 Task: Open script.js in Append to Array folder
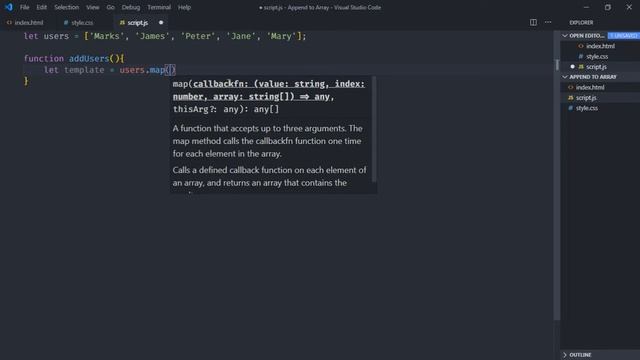click(600, 98)
